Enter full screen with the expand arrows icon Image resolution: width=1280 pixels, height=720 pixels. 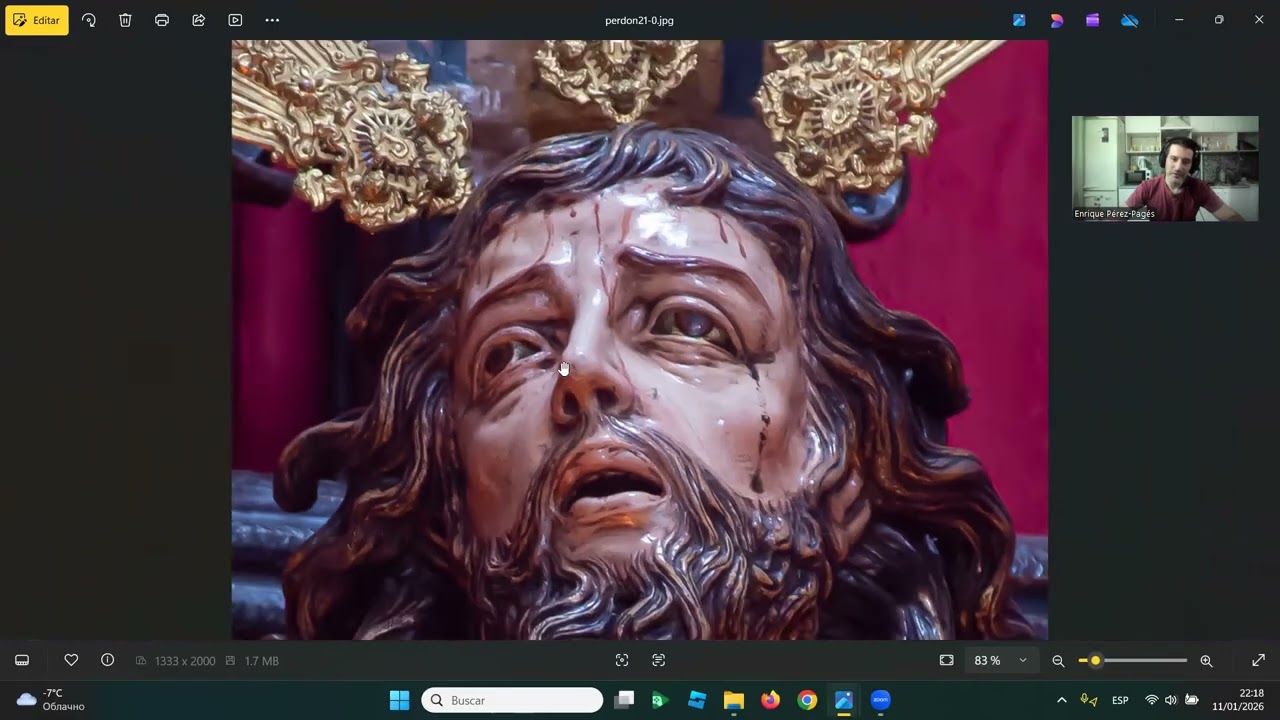click(x=1258, y=660)
